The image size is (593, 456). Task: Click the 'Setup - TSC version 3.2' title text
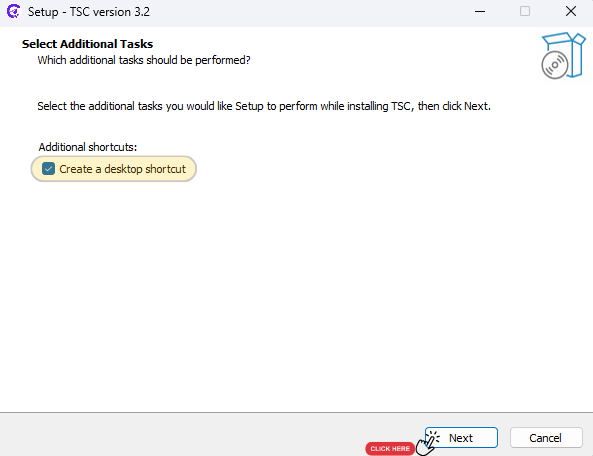click(89, 12)
